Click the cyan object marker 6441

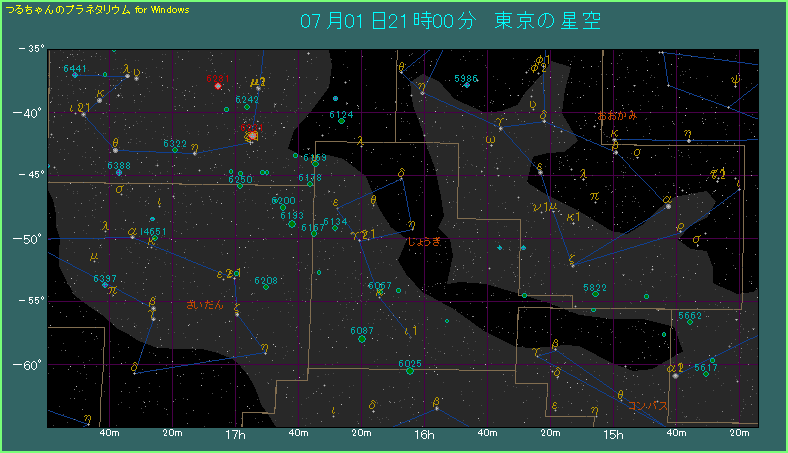pyautogui.click(x=75, y=76)
